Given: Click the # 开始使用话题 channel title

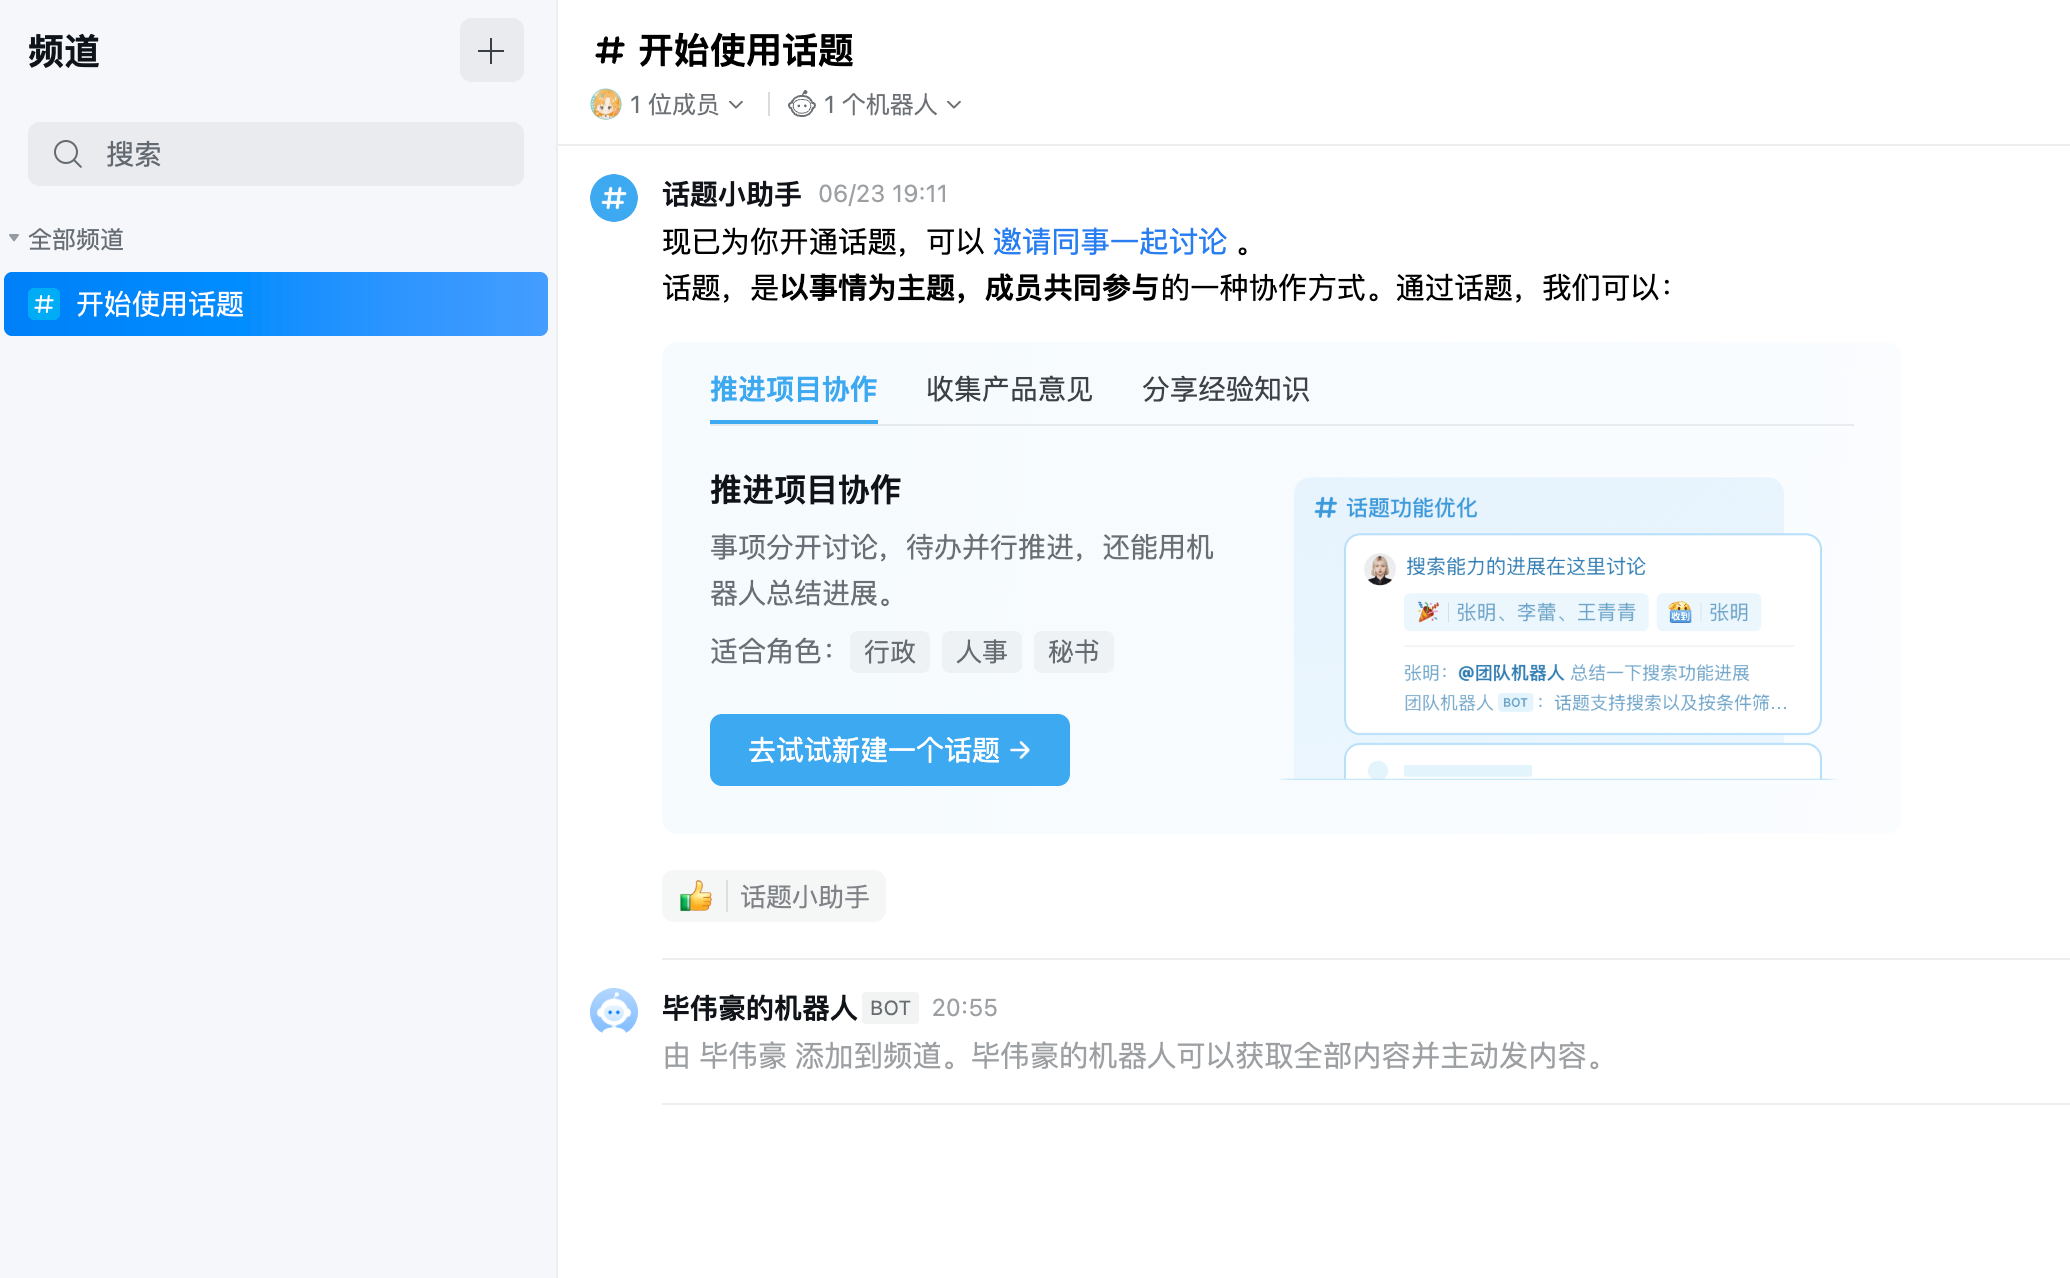Looking at the screenshot, I should click(x=724, y=50).
